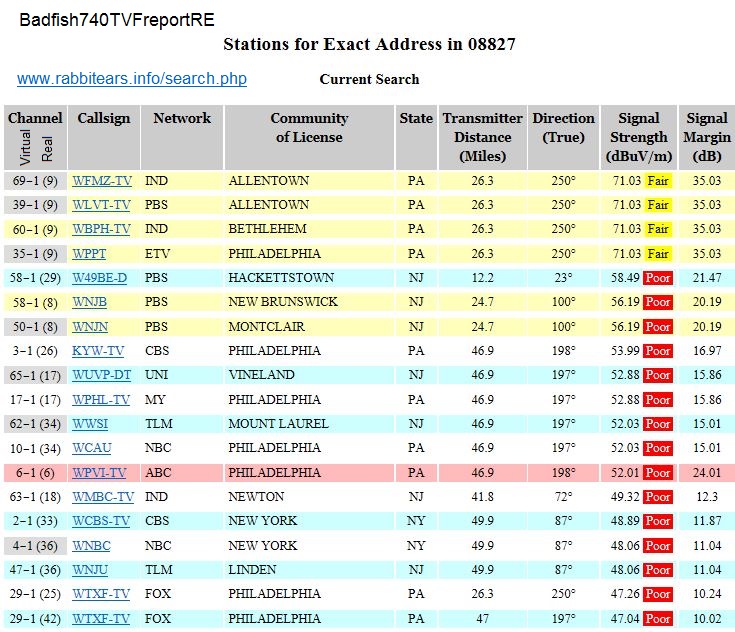
Task: Click the WPVI-TV ABC callsign link
Action: click(x=99, y=472)
